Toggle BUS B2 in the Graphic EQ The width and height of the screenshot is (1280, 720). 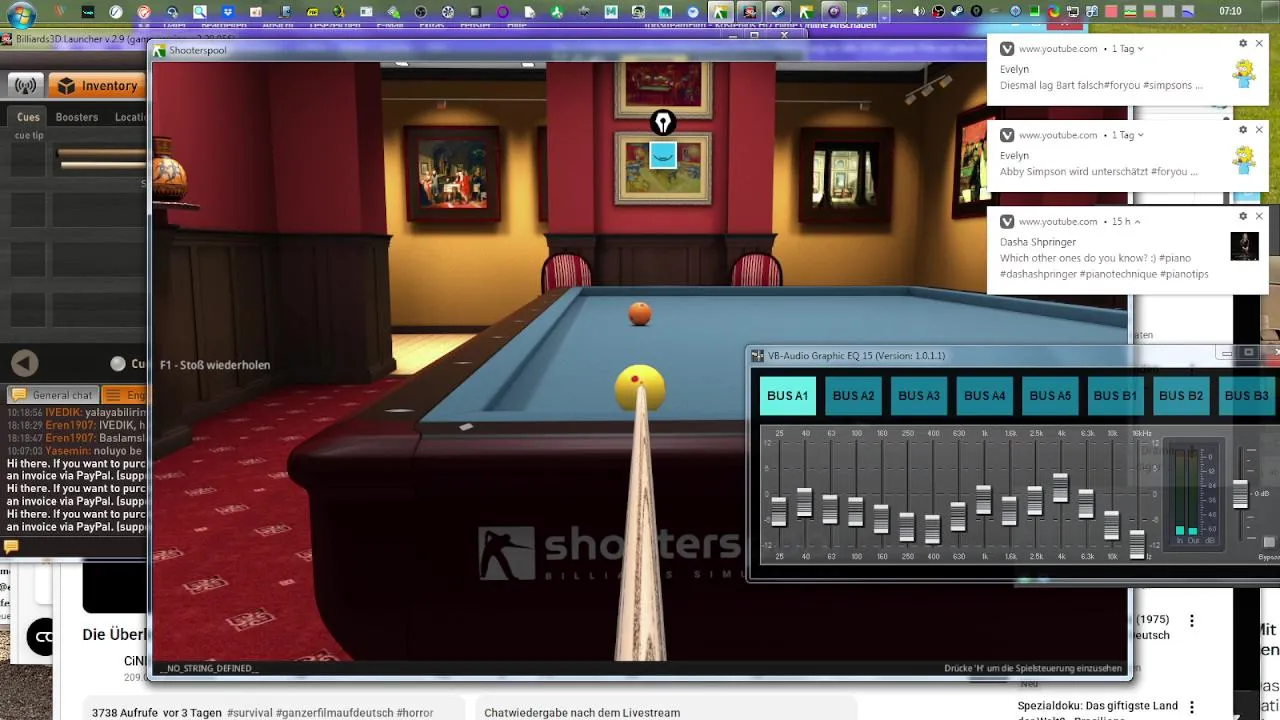coord(1181,395)
